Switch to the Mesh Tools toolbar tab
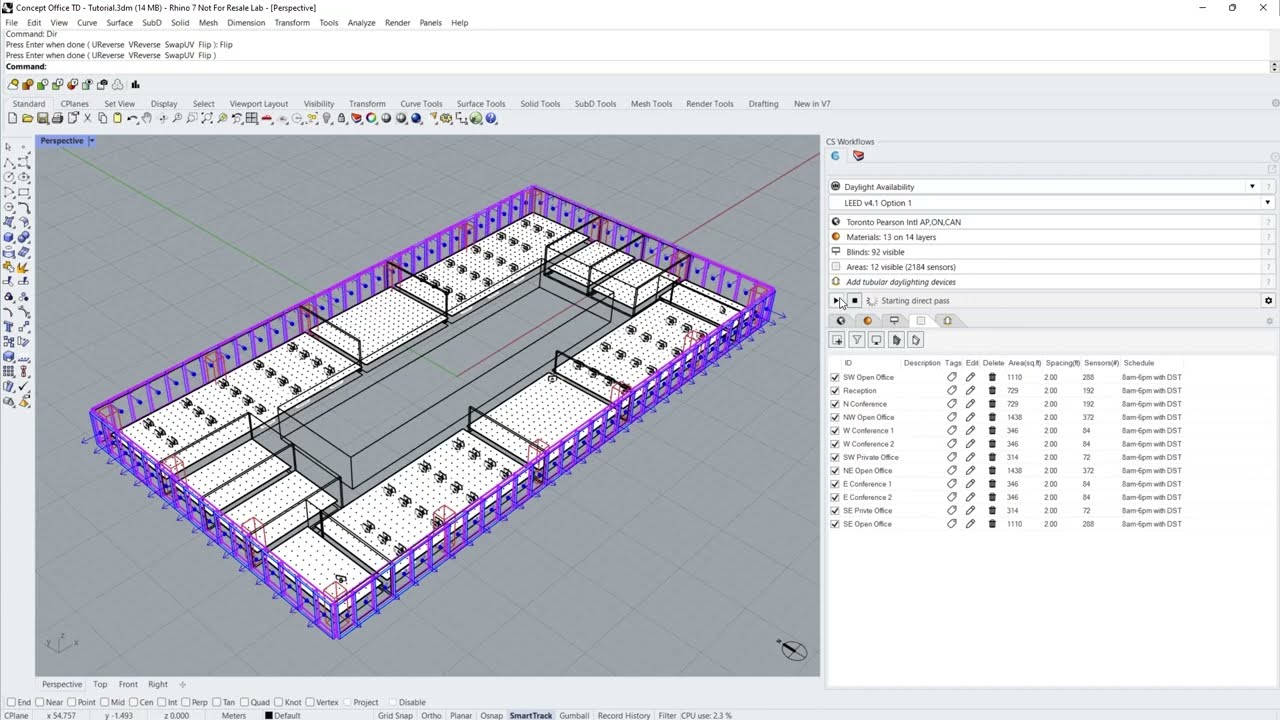 [651, 104]
